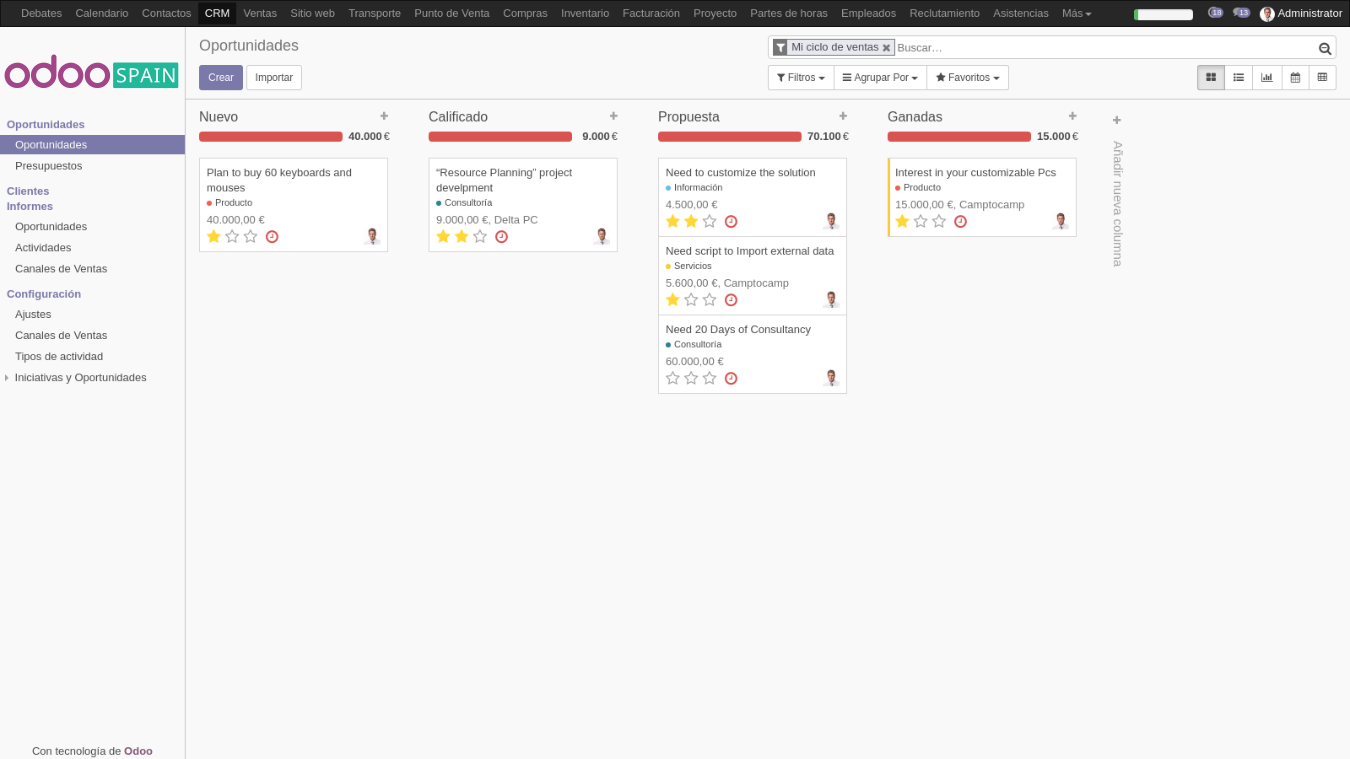This screenshot has width=1350, height=759.
Task: Open the Facturación menu
Action: 651,13
